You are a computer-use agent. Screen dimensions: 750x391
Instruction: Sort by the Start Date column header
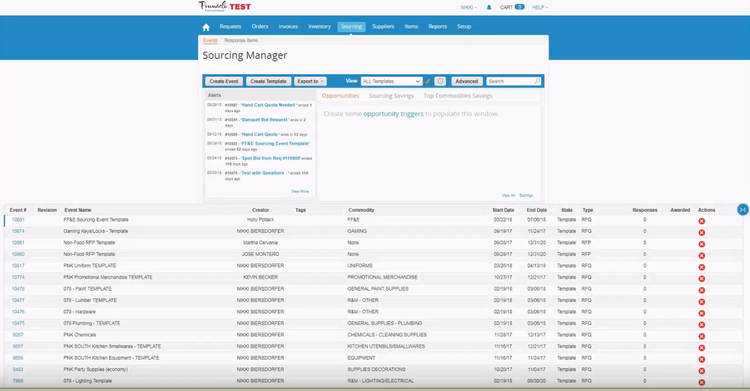(503, 210)
